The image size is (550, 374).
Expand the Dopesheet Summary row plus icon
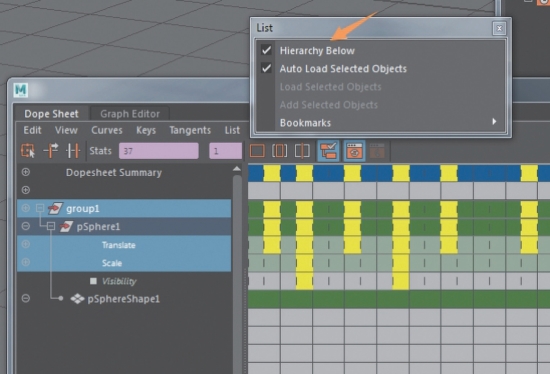(26, 172)
